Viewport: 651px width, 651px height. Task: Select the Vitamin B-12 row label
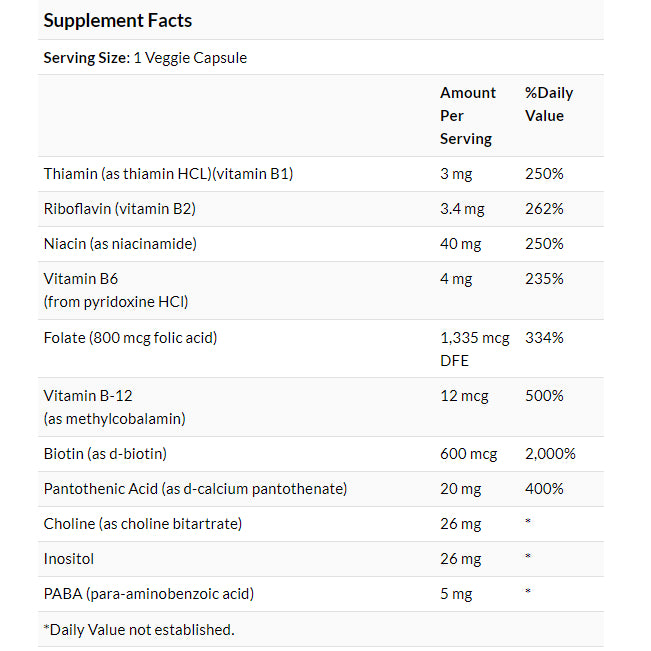[115, 407]
